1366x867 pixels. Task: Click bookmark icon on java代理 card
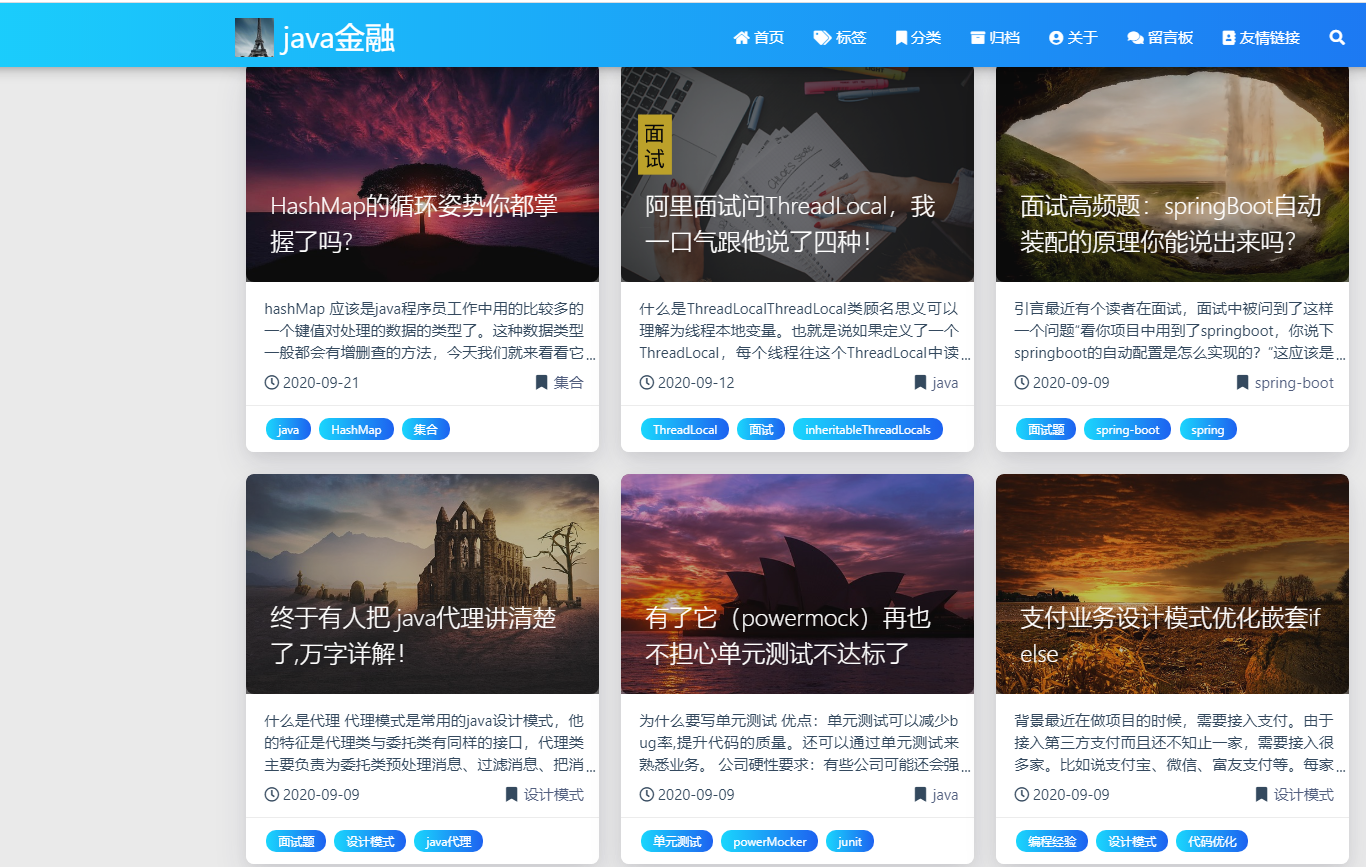511,794
